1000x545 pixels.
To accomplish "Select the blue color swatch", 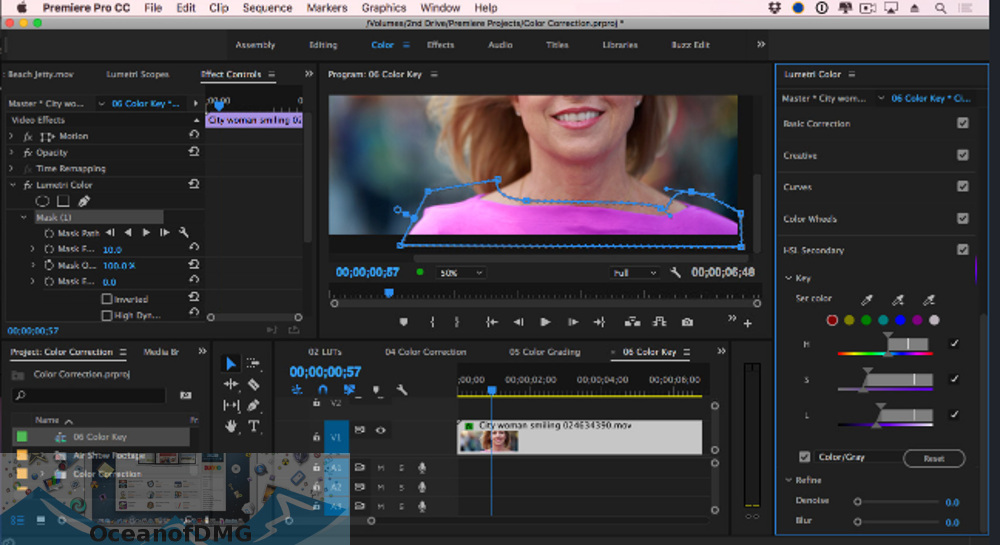I will pyautogui.click(x=900, y=321).
